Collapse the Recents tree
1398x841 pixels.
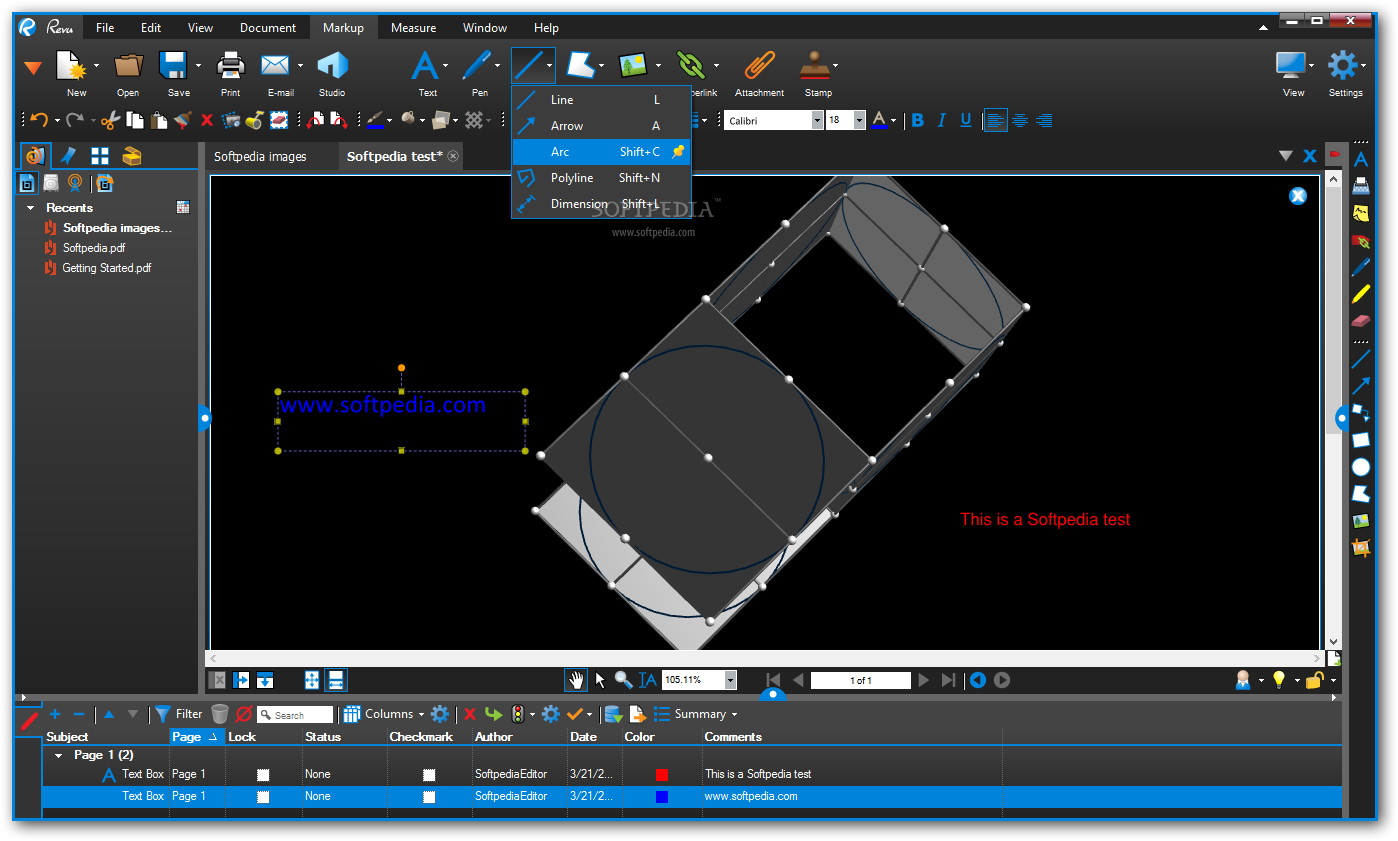click(x=32, y=208)
